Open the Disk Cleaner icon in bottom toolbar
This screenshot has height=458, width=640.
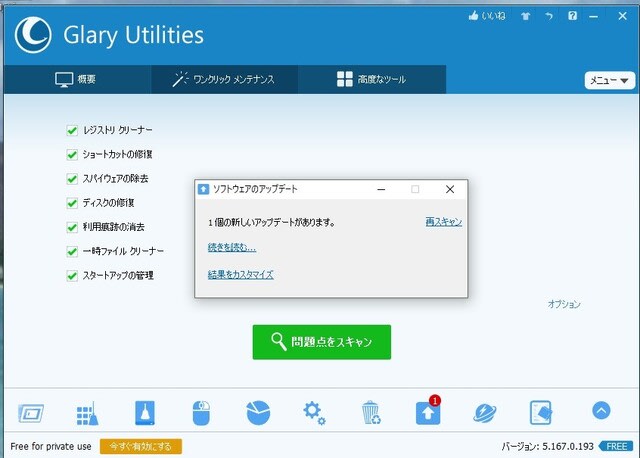tap(145, 413)
